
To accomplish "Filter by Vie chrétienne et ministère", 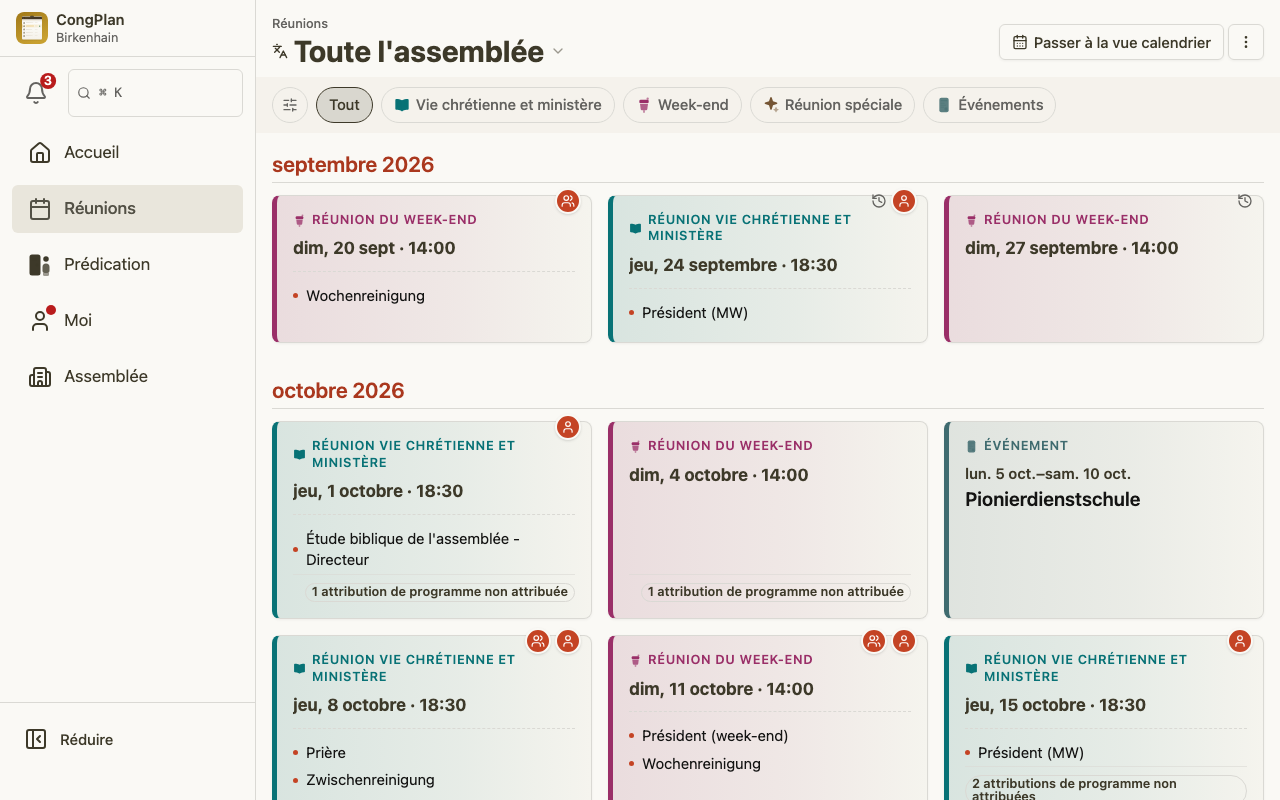I will [498, 105].
